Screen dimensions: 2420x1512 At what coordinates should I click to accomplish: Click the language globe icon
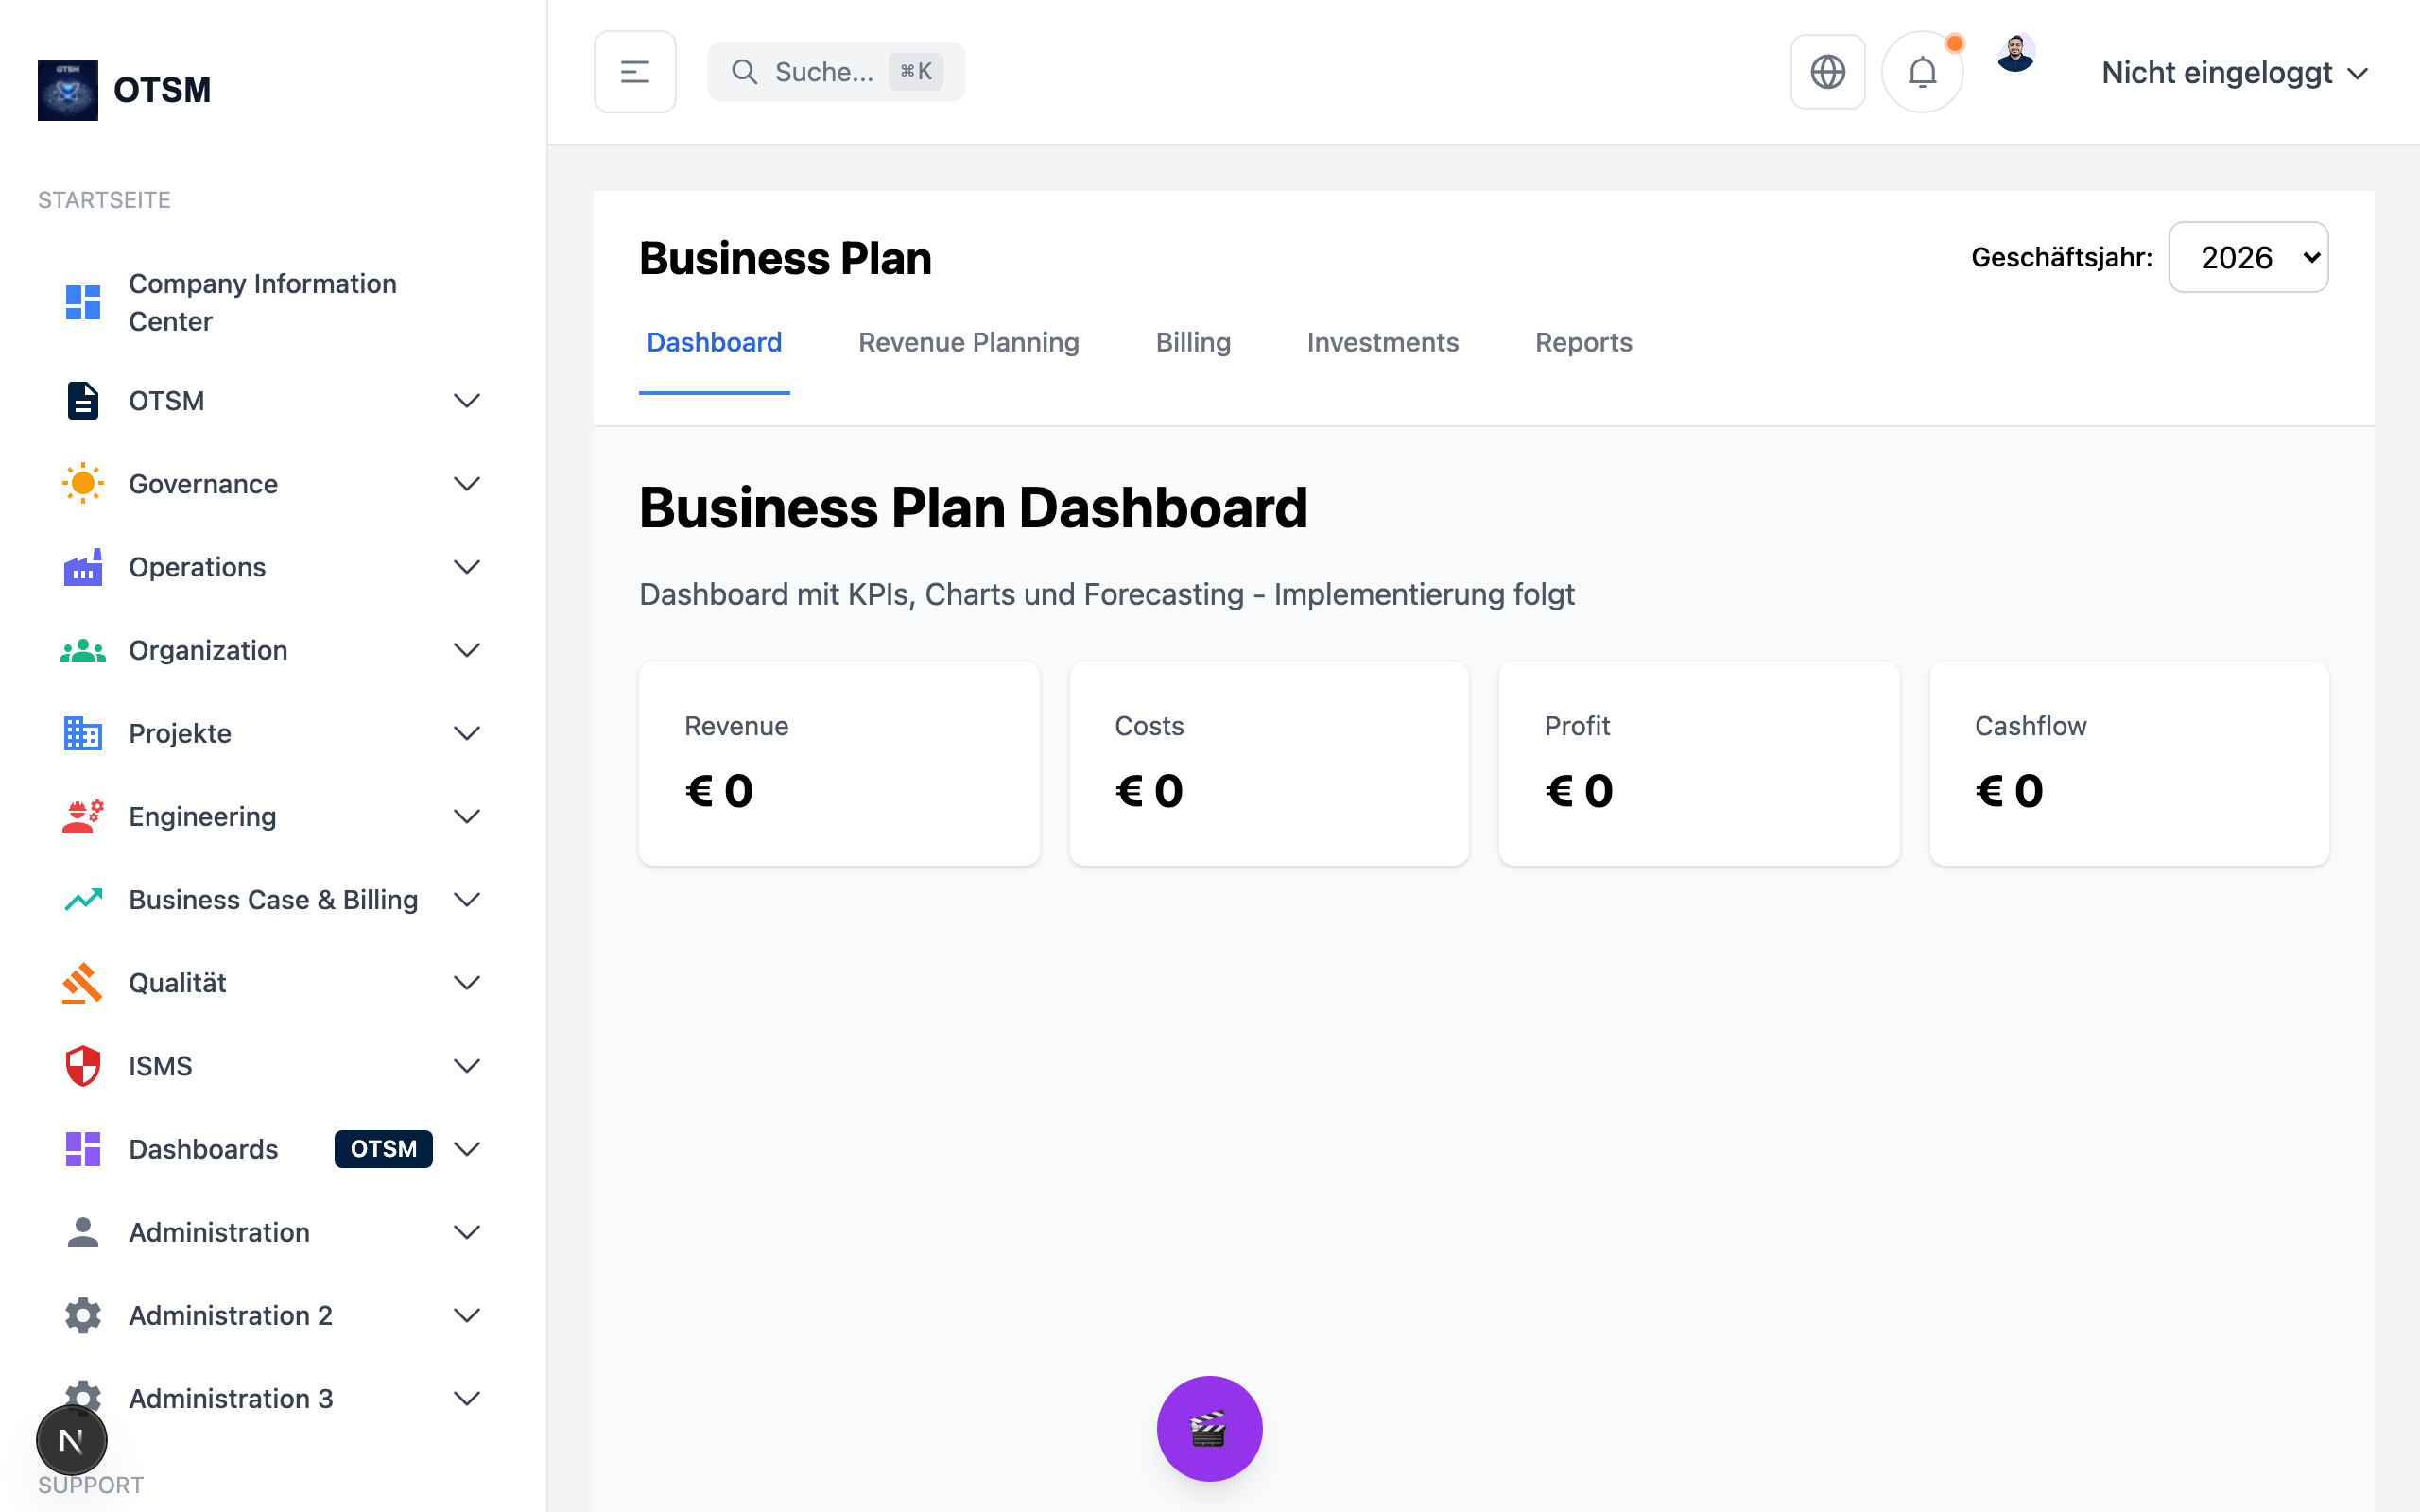coord(1827,72)
